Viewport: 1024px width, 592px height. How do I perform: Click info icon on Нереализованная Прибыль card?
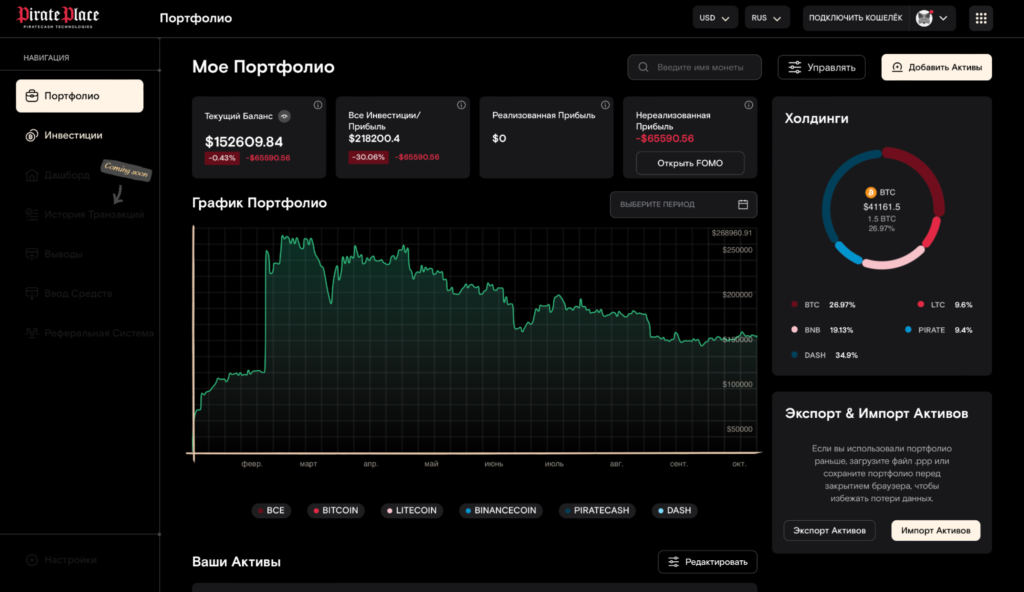pos(748,105)
